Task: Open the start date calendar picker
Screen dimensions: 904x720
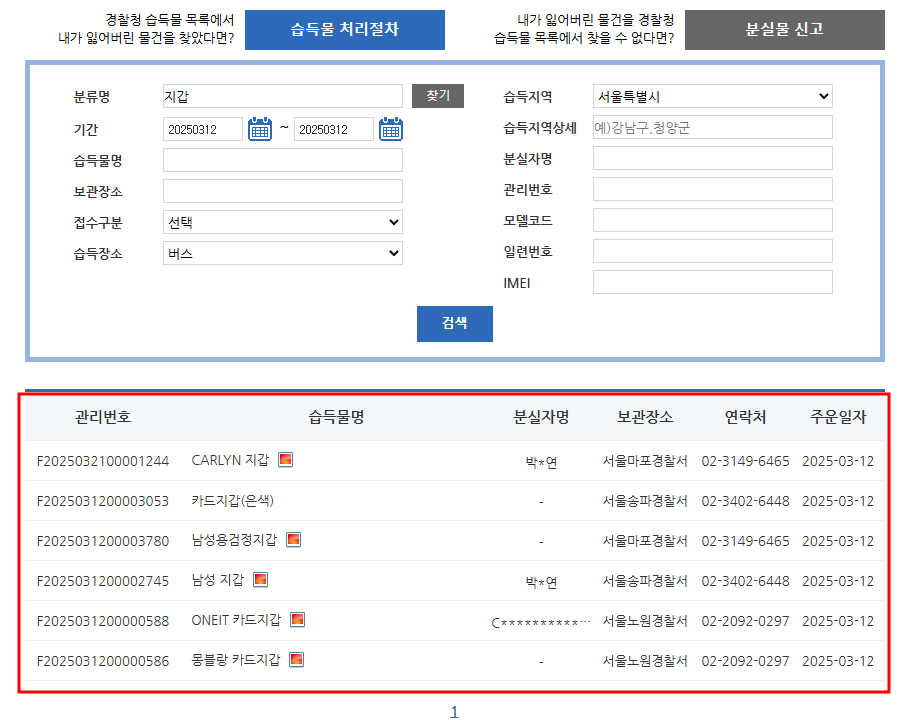Action: 260,128
